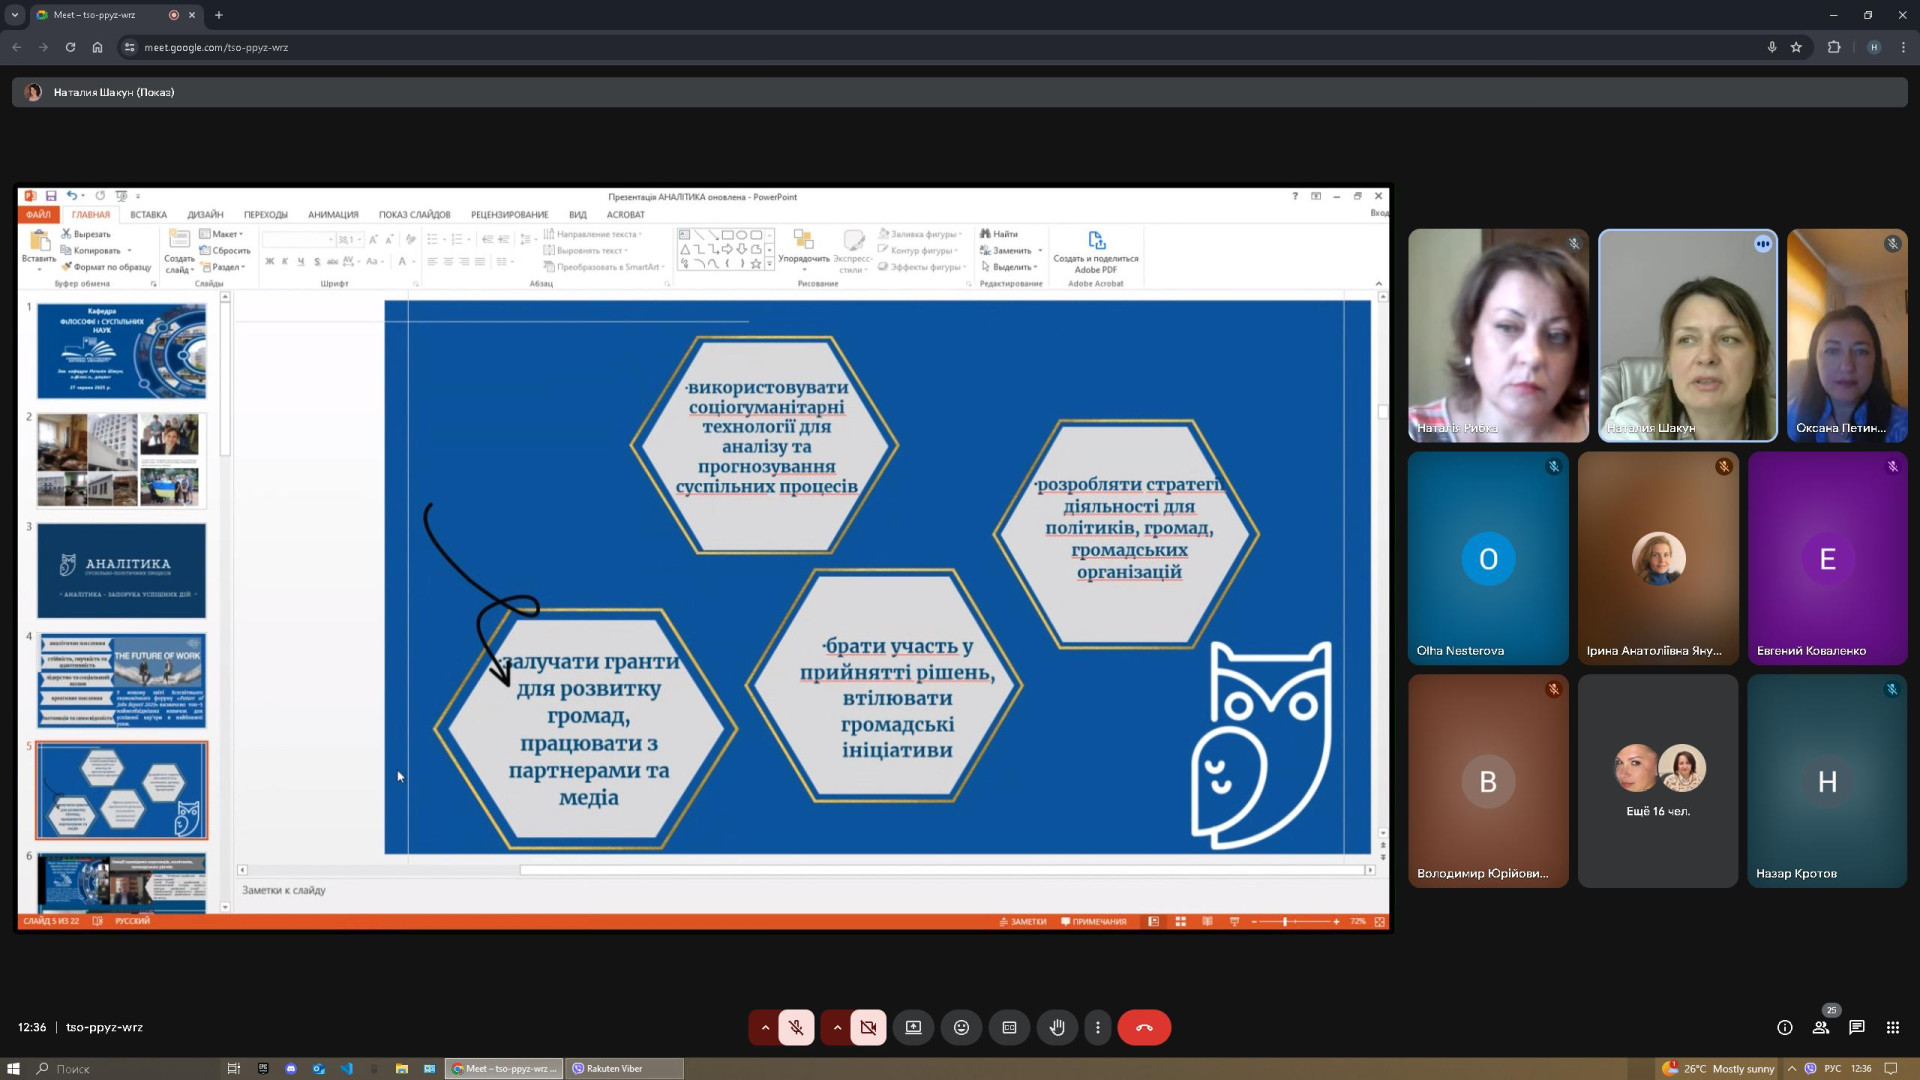Turn on the camera in Meet toolbar
The height and width of the screenshot is (1080, 1920).
coord(868,1027)
